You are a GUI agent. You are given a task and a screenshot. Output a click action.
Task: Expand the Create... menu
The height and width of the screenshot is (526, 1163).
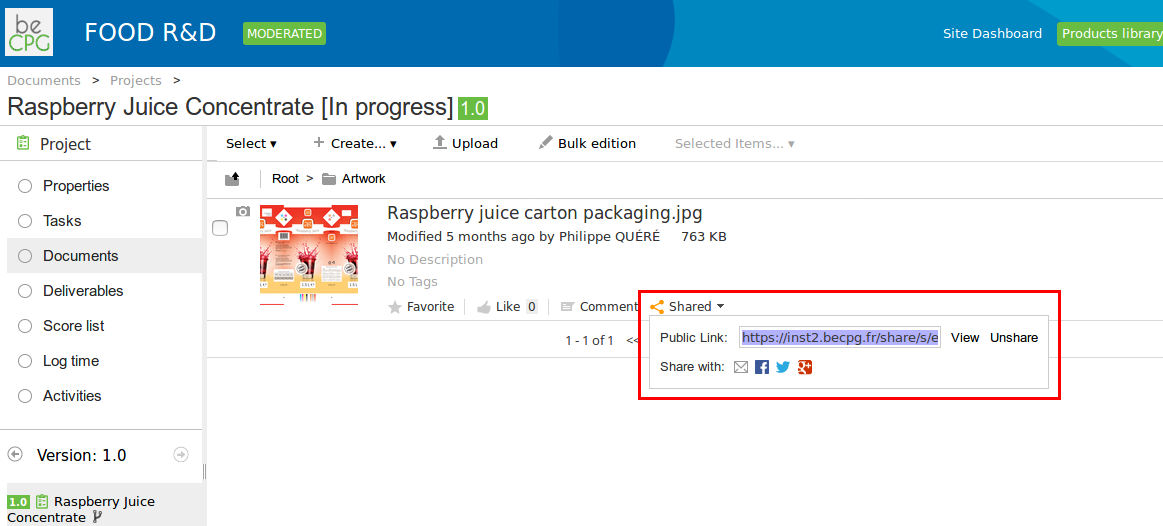[x=355, y=144]
